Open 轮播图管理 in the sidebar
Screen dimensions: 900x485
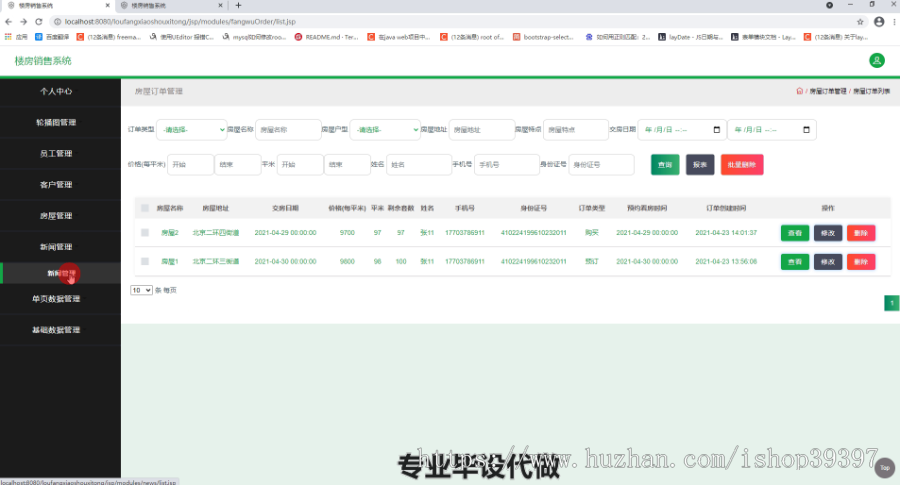point(56,122)
